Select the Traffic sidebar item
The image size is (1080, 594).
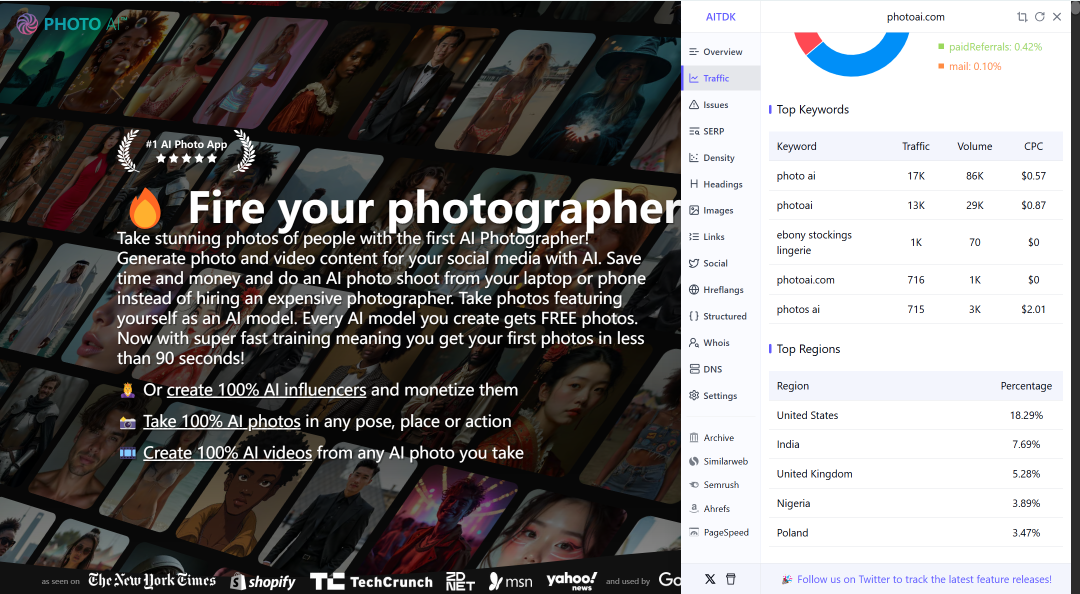coord(721,79)
